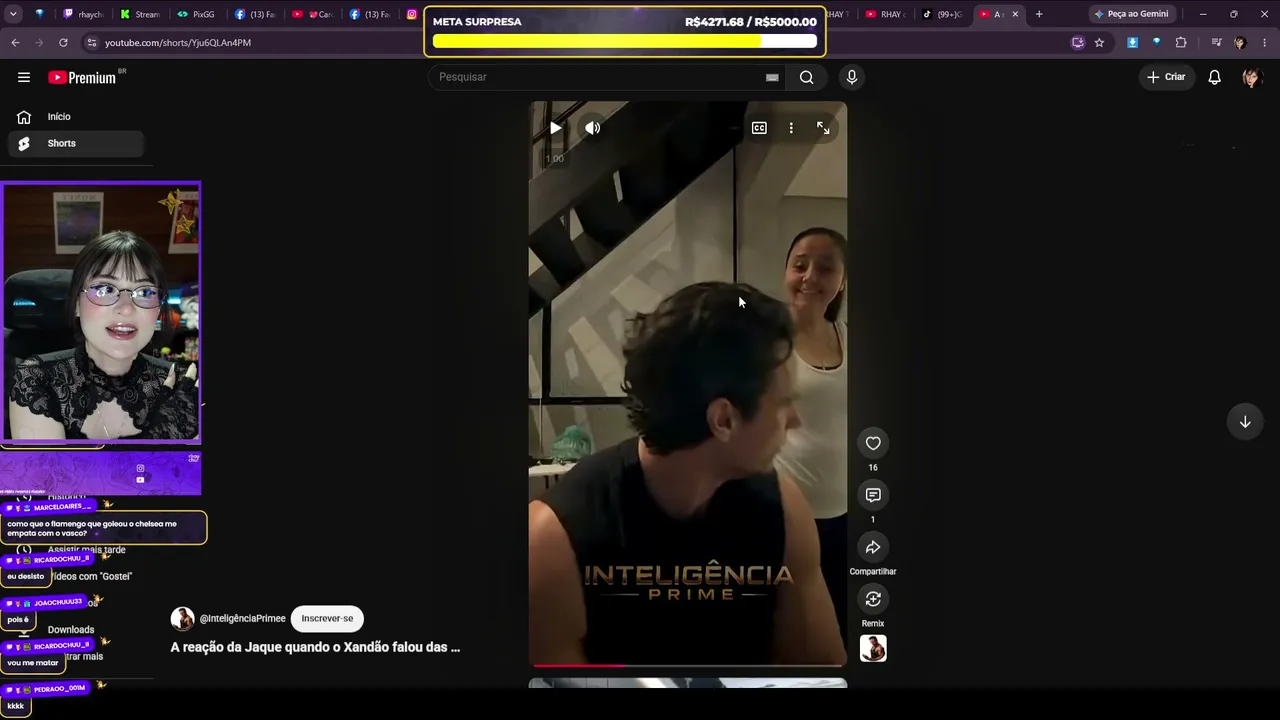The height and width of the screenshot is (720, 1280).
Task: Start voice search with the microphone
Action: pos(852,77)
